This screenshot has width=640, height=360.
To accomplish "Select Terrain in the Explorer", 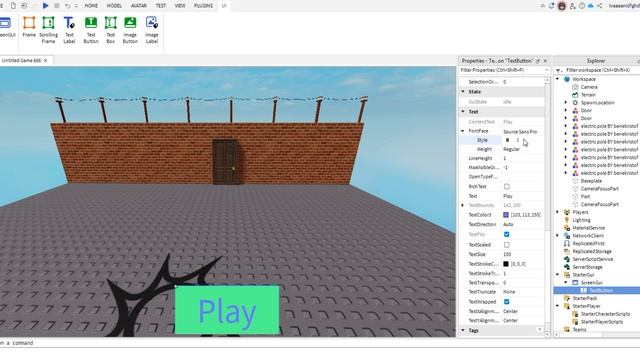I will pyautogui.click(x=588, y=95).
